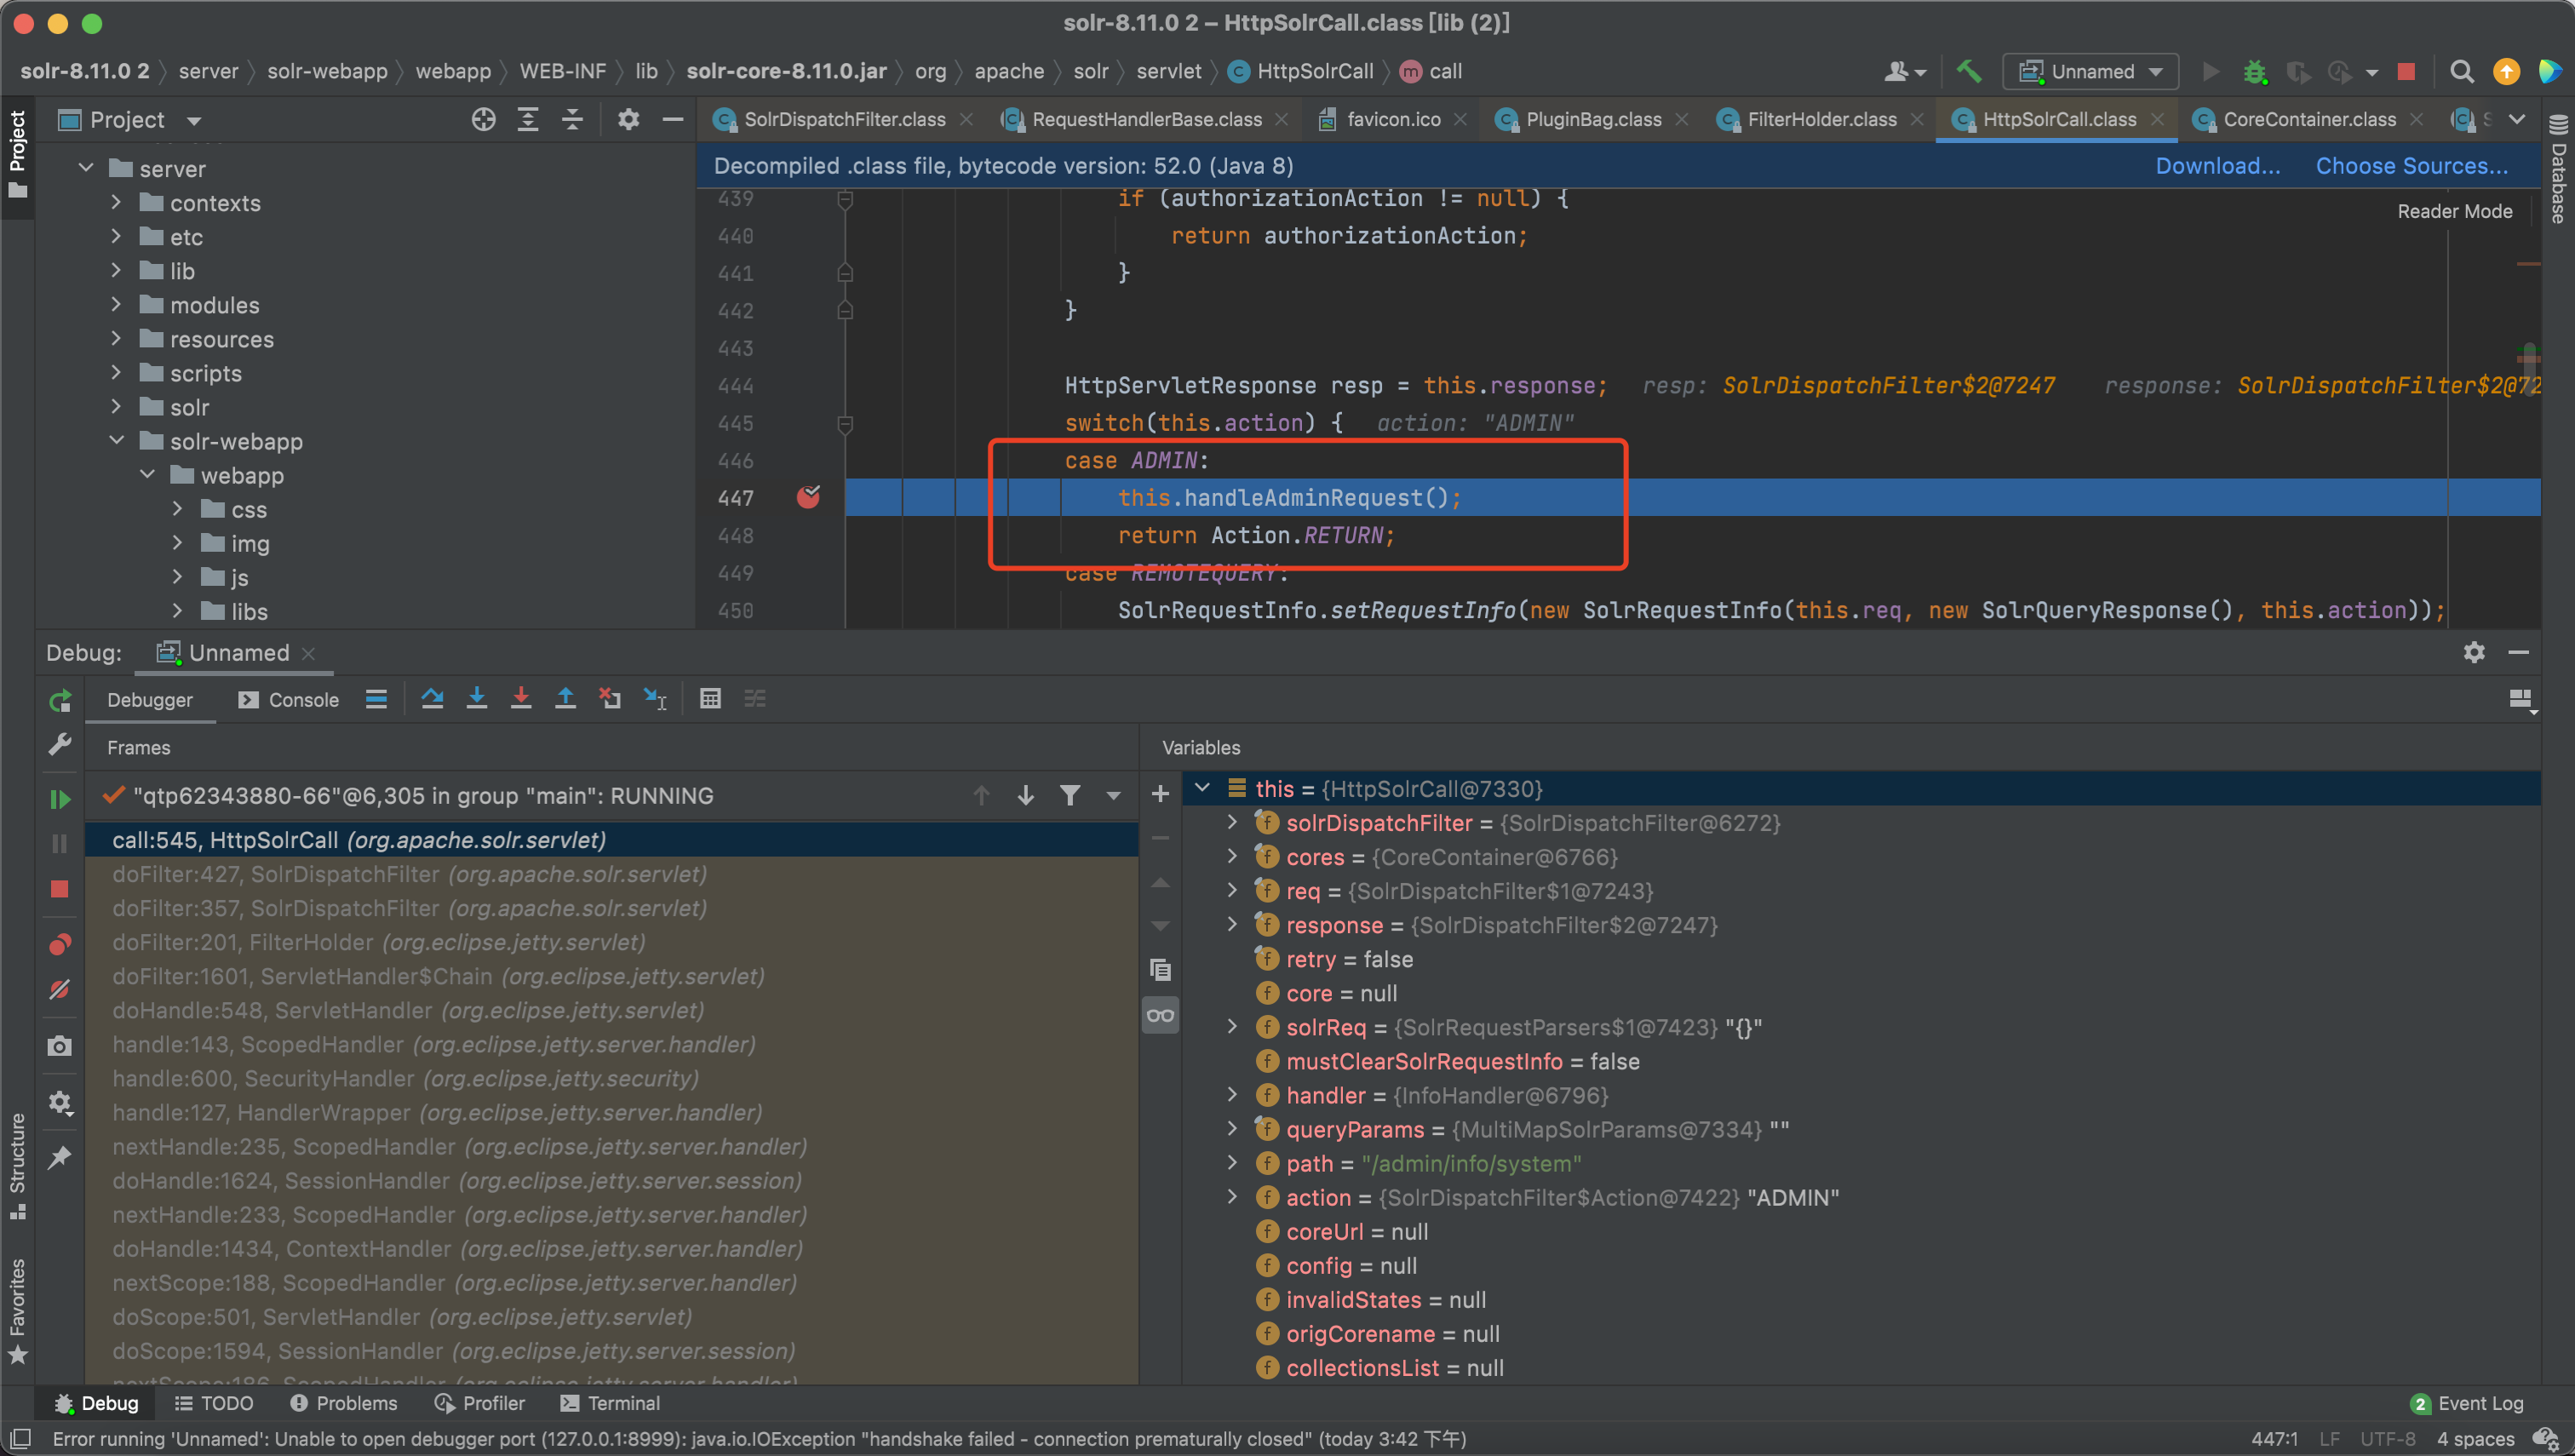The height and width of the screenshot is (1456, 2575).
Task: Toggle watches glasses icon in Variables
Action: tap(1160, 1015)
